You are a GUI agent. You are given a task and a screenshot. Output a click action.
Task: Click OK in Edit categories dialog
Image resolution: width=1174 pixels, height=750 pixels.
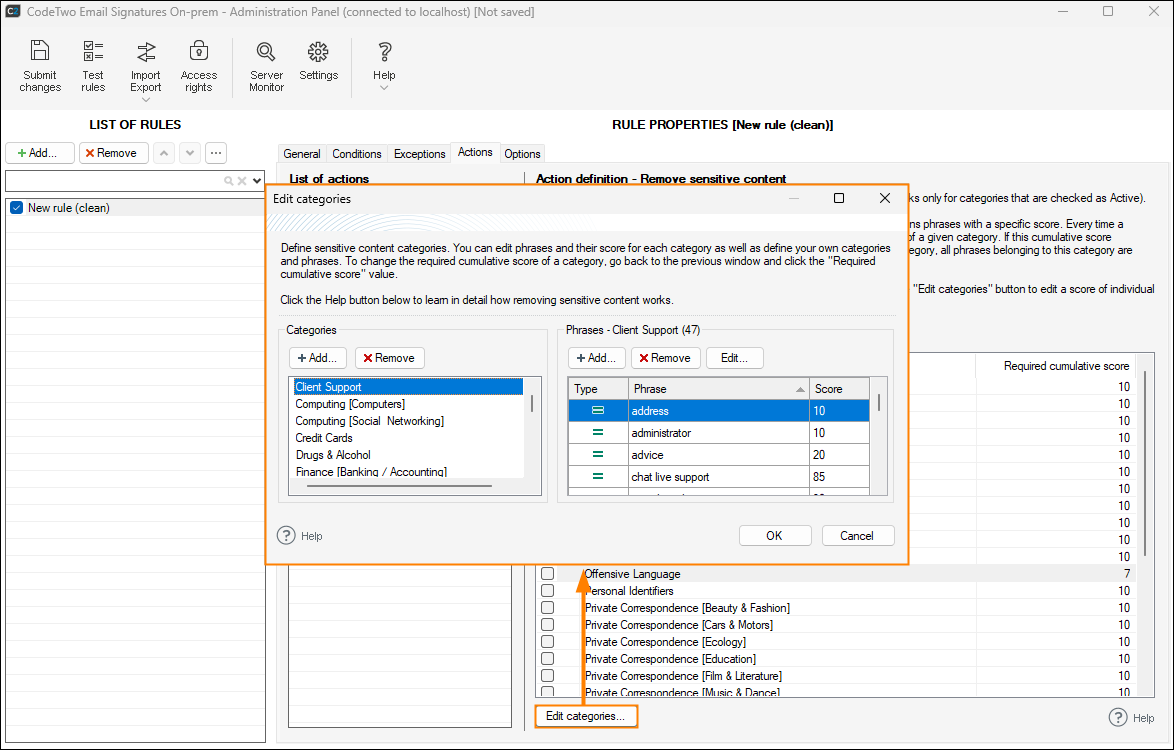pos(774,535)
